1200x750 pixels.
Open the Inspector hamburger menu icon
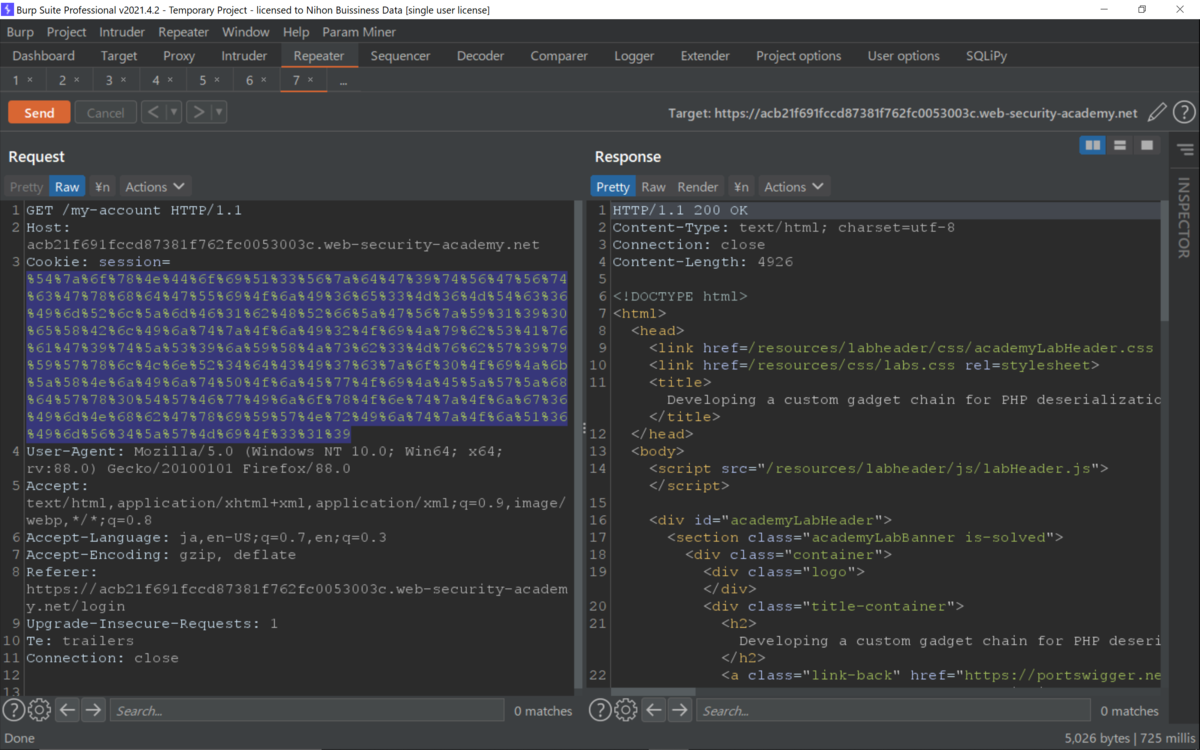[x=1185, y=150]
